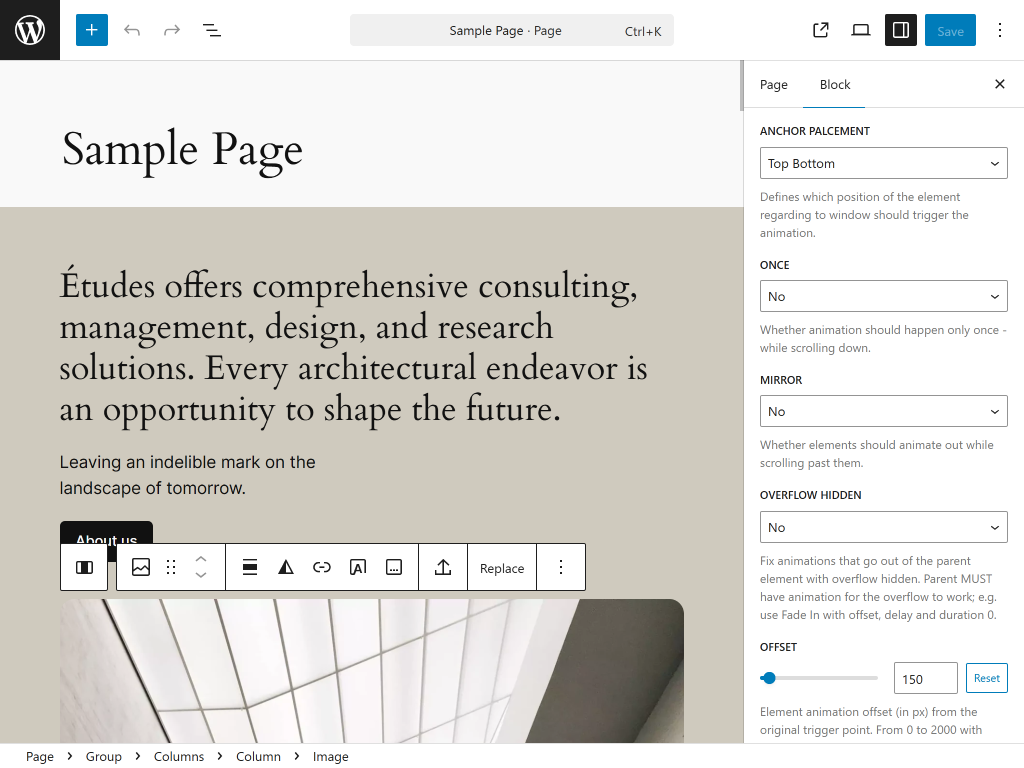Select the parent Column block icon
Image resolution: width=1024 pixels, height=768 pixels.
[85, 568]
